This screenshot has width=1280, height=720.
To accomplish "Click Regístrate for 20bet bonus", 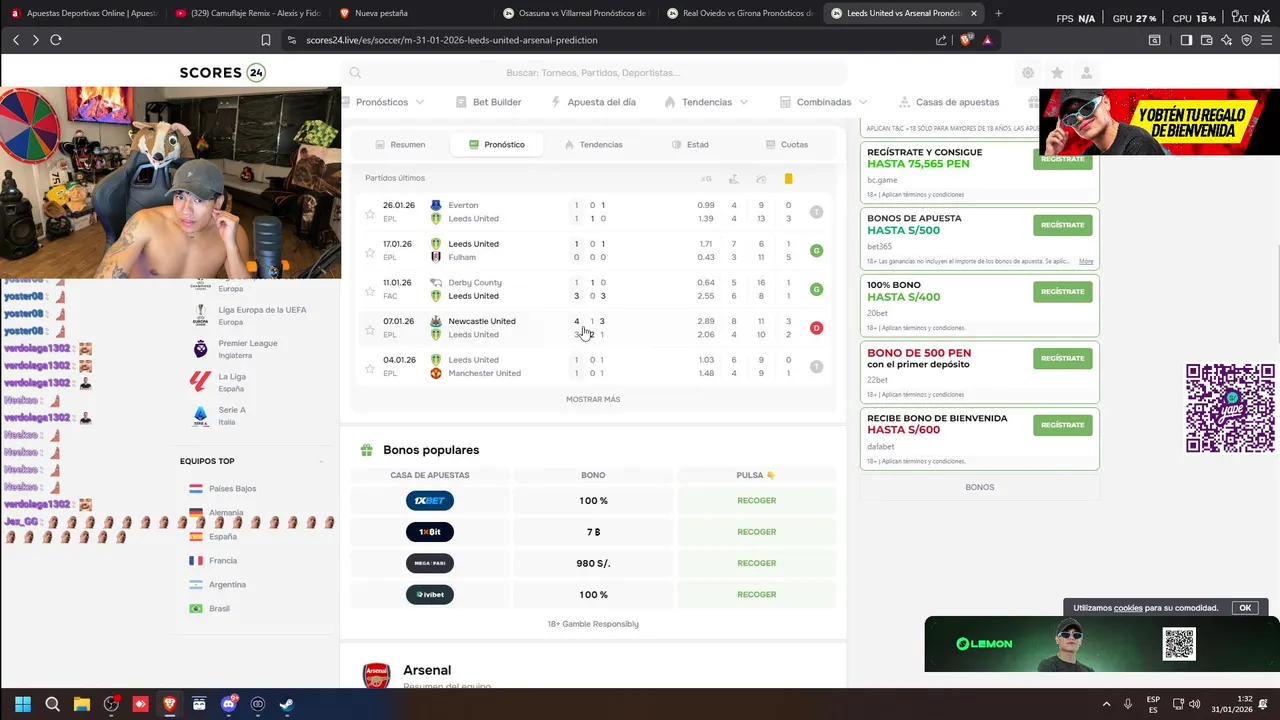I will pyautogui.click(x=1062, y=291).
